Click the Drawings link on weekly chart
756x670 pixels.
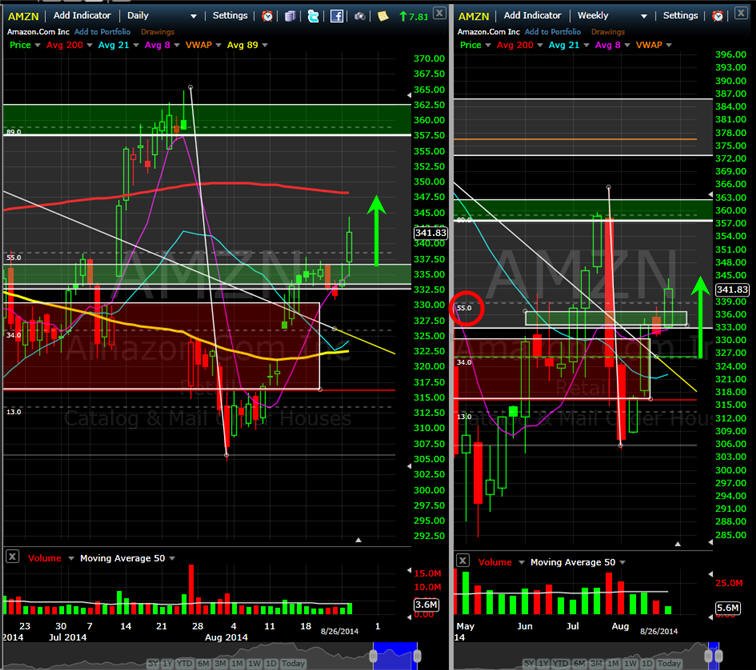click(608, 32)
